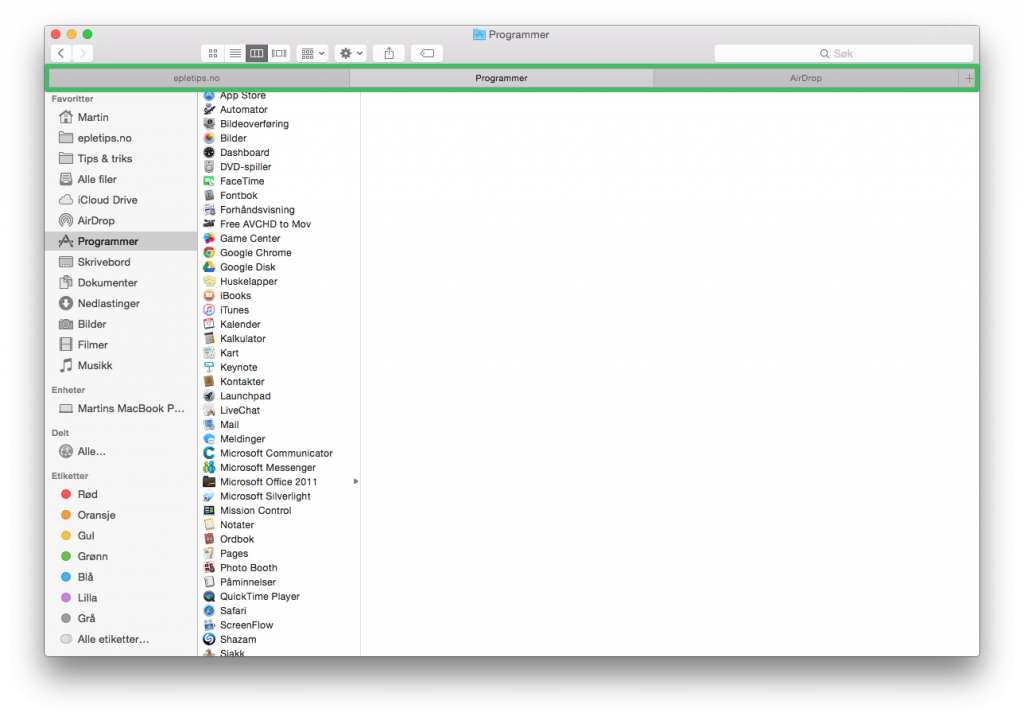Select the Programmer tab
This screenshot has height=720, width=1024.
tap(502, 78)
